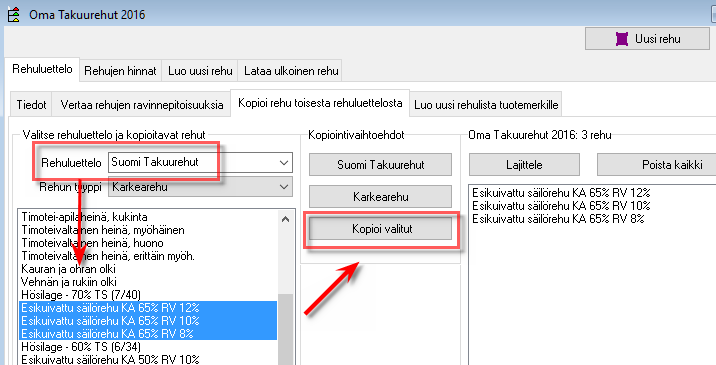Select Esikuivattu säilörehu RV 10% in Oma Takuurehut list
This screenshot has height=365, width=716.
point(561,206)
